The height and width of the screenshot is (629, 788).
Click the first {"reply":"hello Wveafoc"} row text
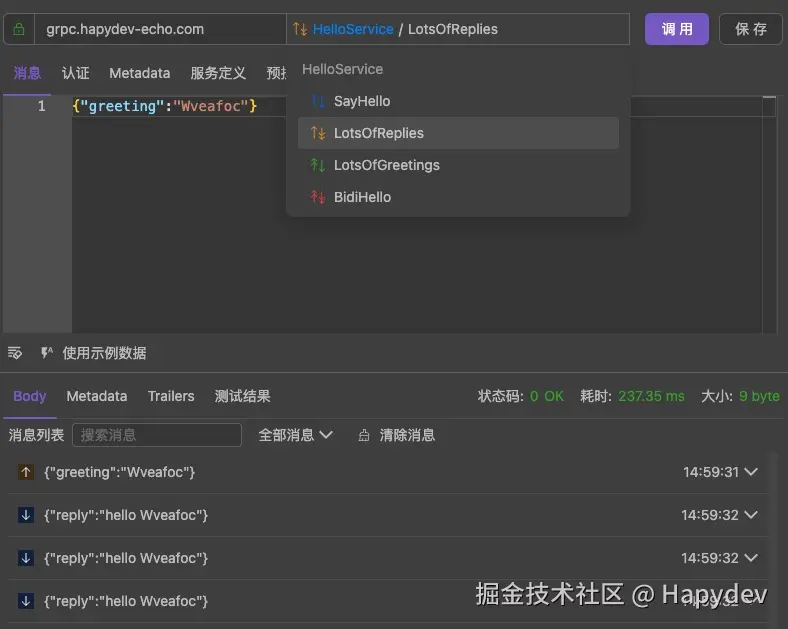coord(126,515)
